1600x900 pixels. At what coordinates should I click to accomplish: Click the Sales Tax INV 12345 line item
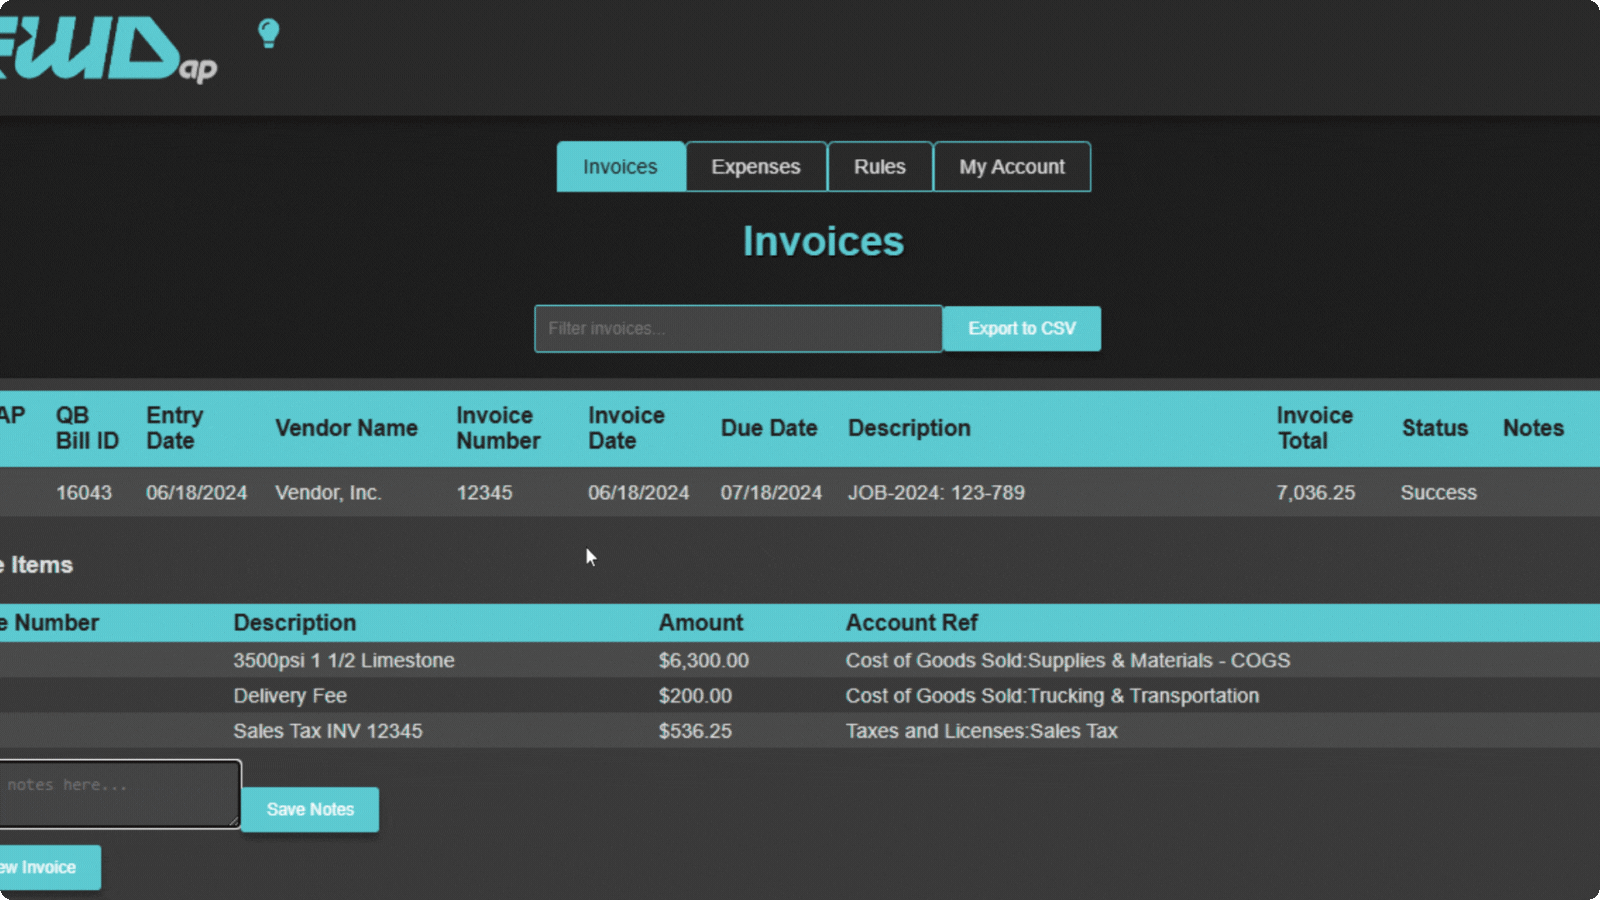[x=800, y=731]
